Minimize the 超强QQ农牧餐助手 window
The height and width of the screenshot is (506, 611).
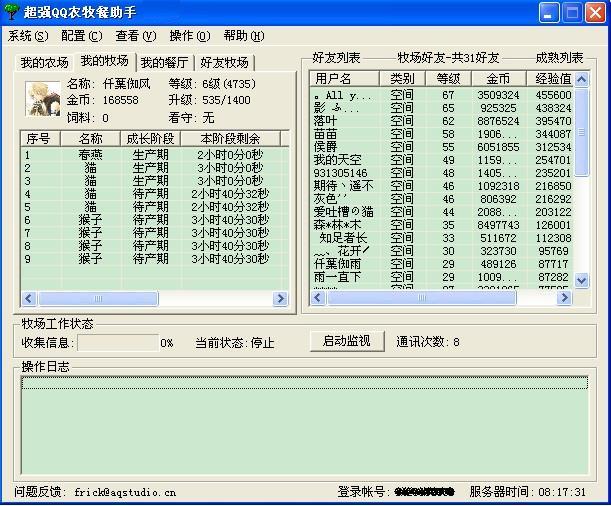pyautogui.click(x=549, y=13)
